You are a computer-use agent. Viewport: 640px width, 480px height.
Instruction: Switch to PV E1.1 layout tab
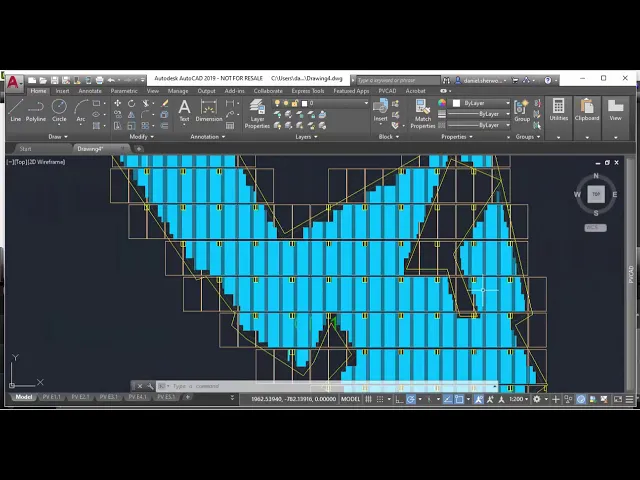click(51, 397)
